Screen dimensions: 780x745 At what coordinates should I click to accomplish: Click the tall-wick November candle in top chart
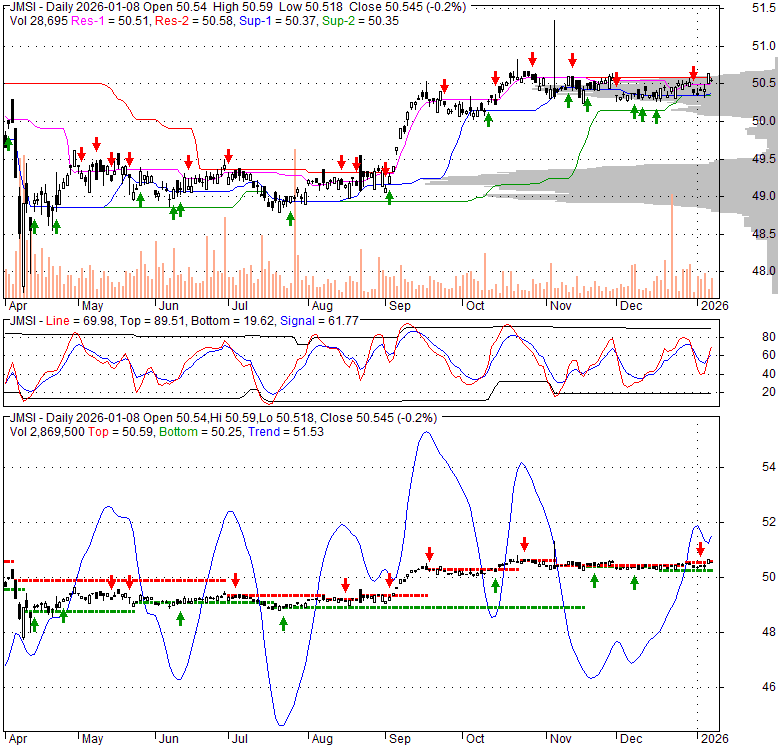point(554,57)
